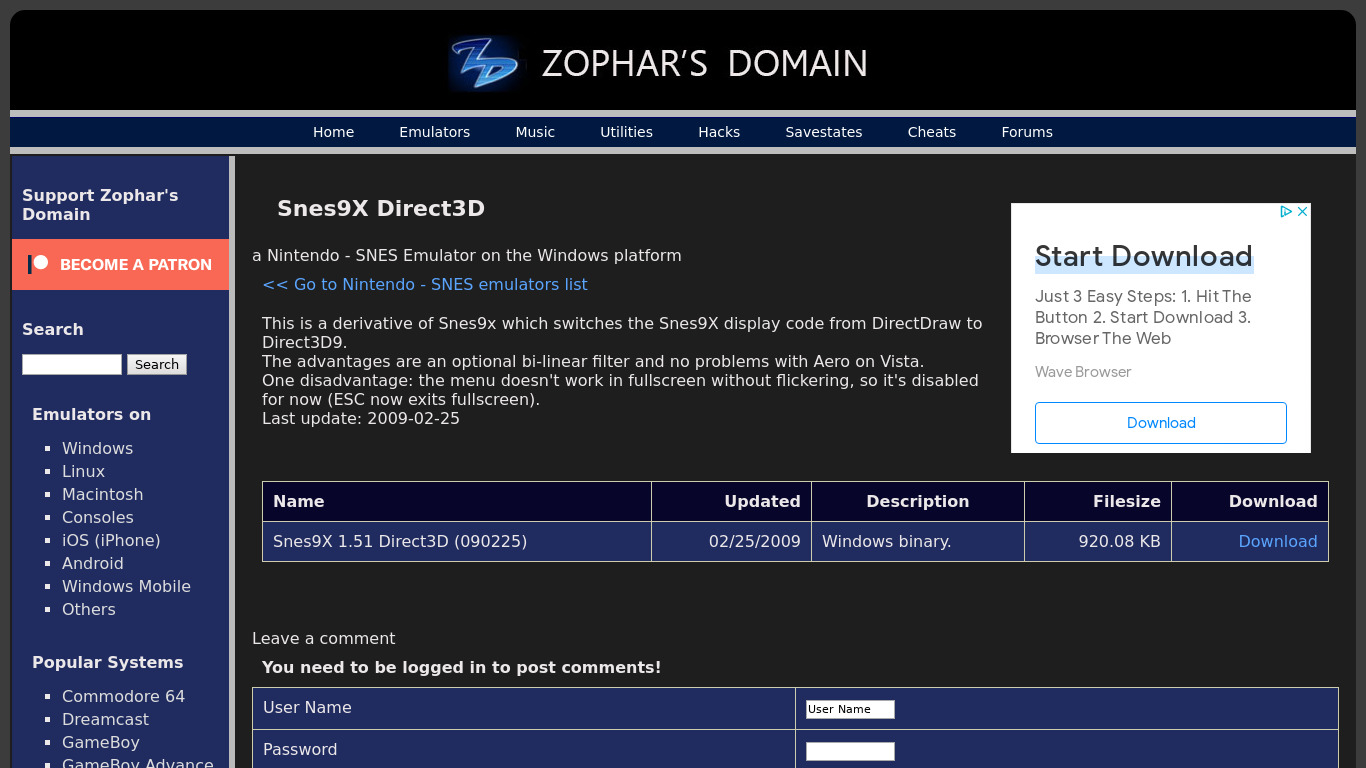
Task: Click the Emulators on sidebar heading
Action: pyautogui.click(x=91, y=414)
